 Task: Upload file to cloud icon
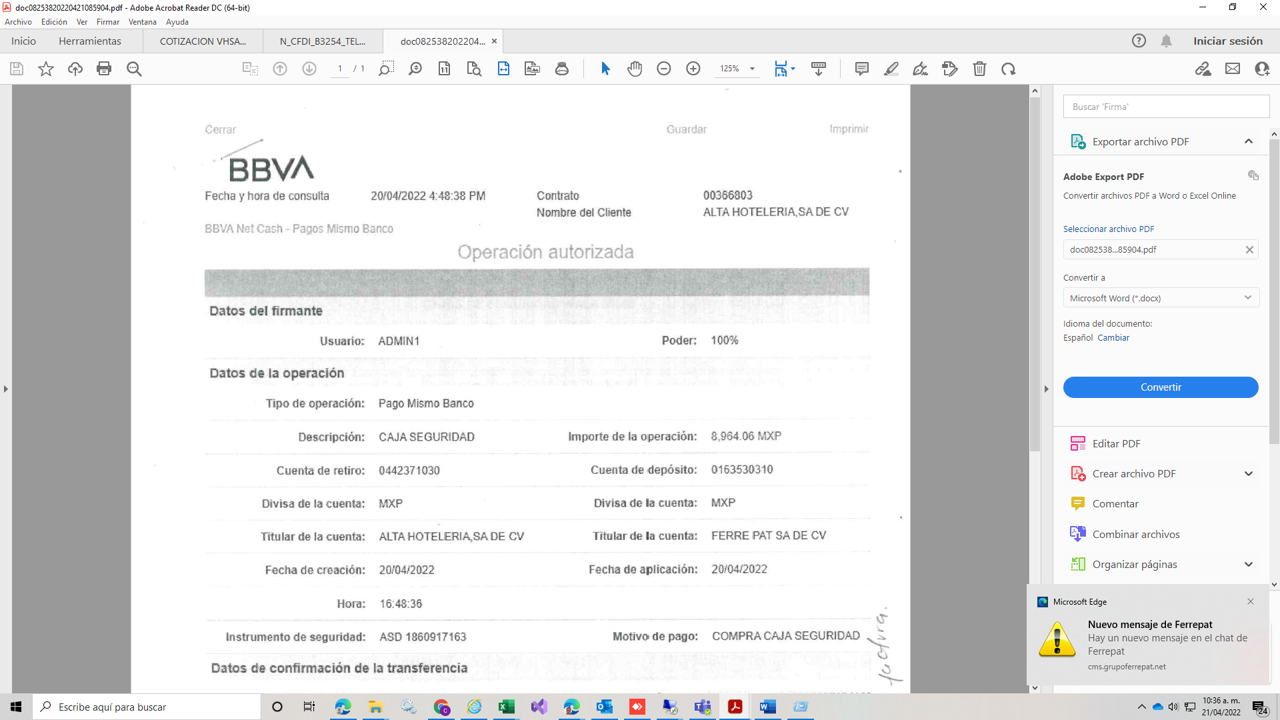point(75,69)
